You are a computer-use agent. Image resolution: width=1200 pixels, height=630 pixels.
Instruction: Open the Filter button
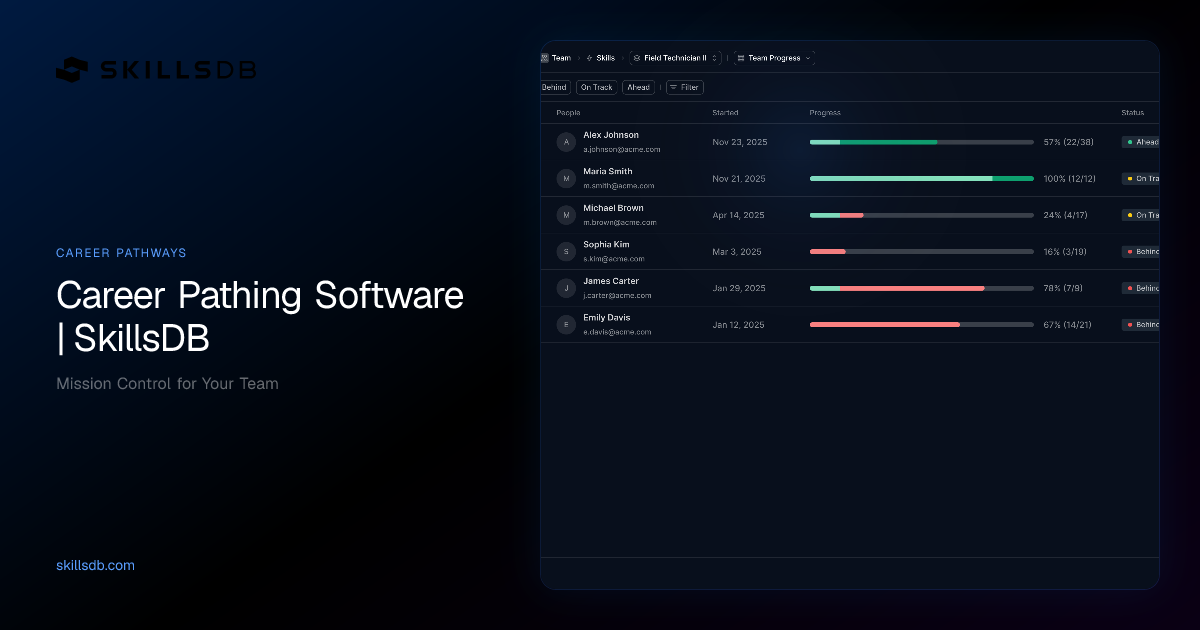[685, 87]
